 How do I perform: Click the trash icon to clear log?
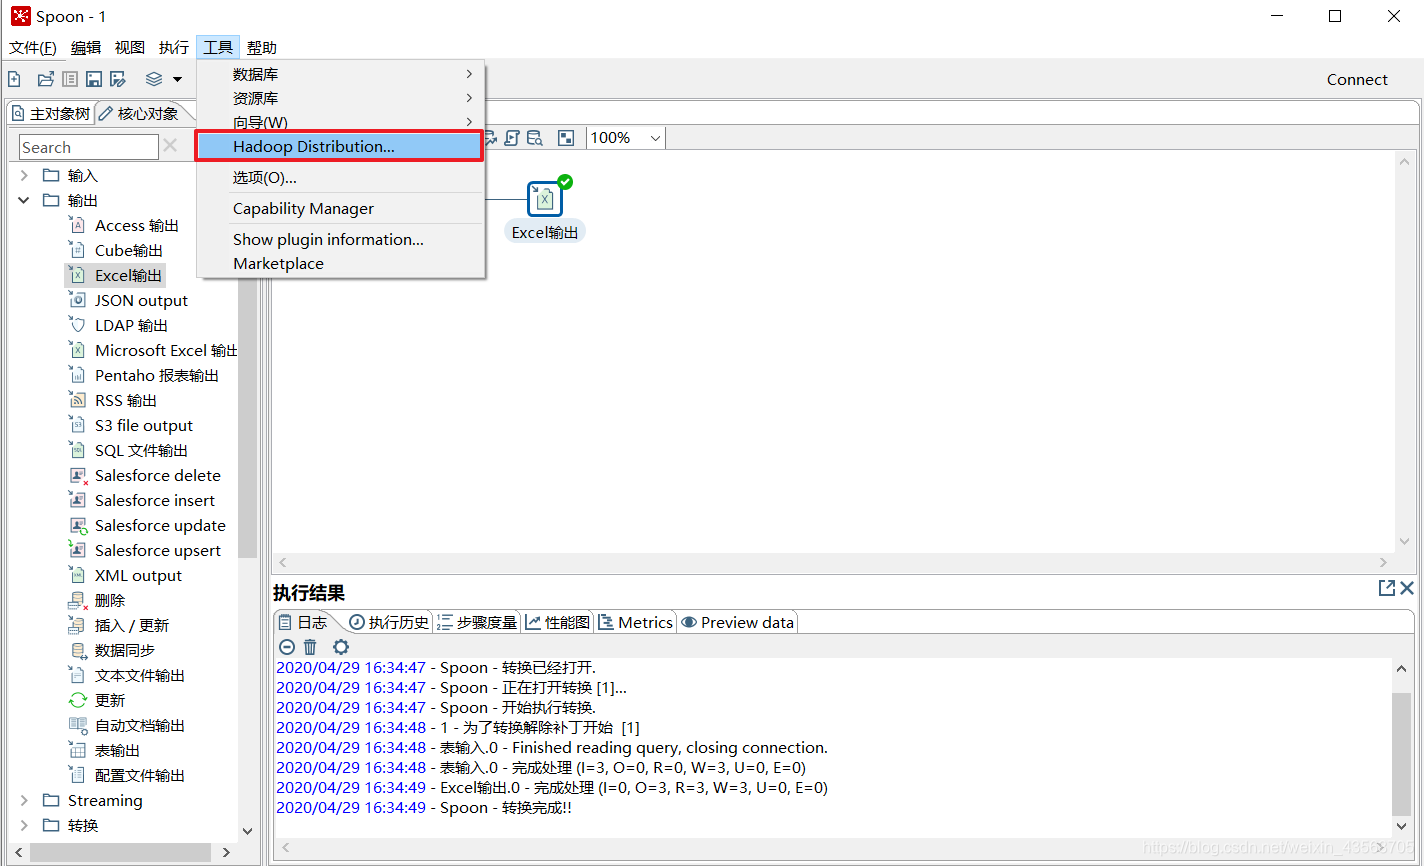tap(310, 647)
